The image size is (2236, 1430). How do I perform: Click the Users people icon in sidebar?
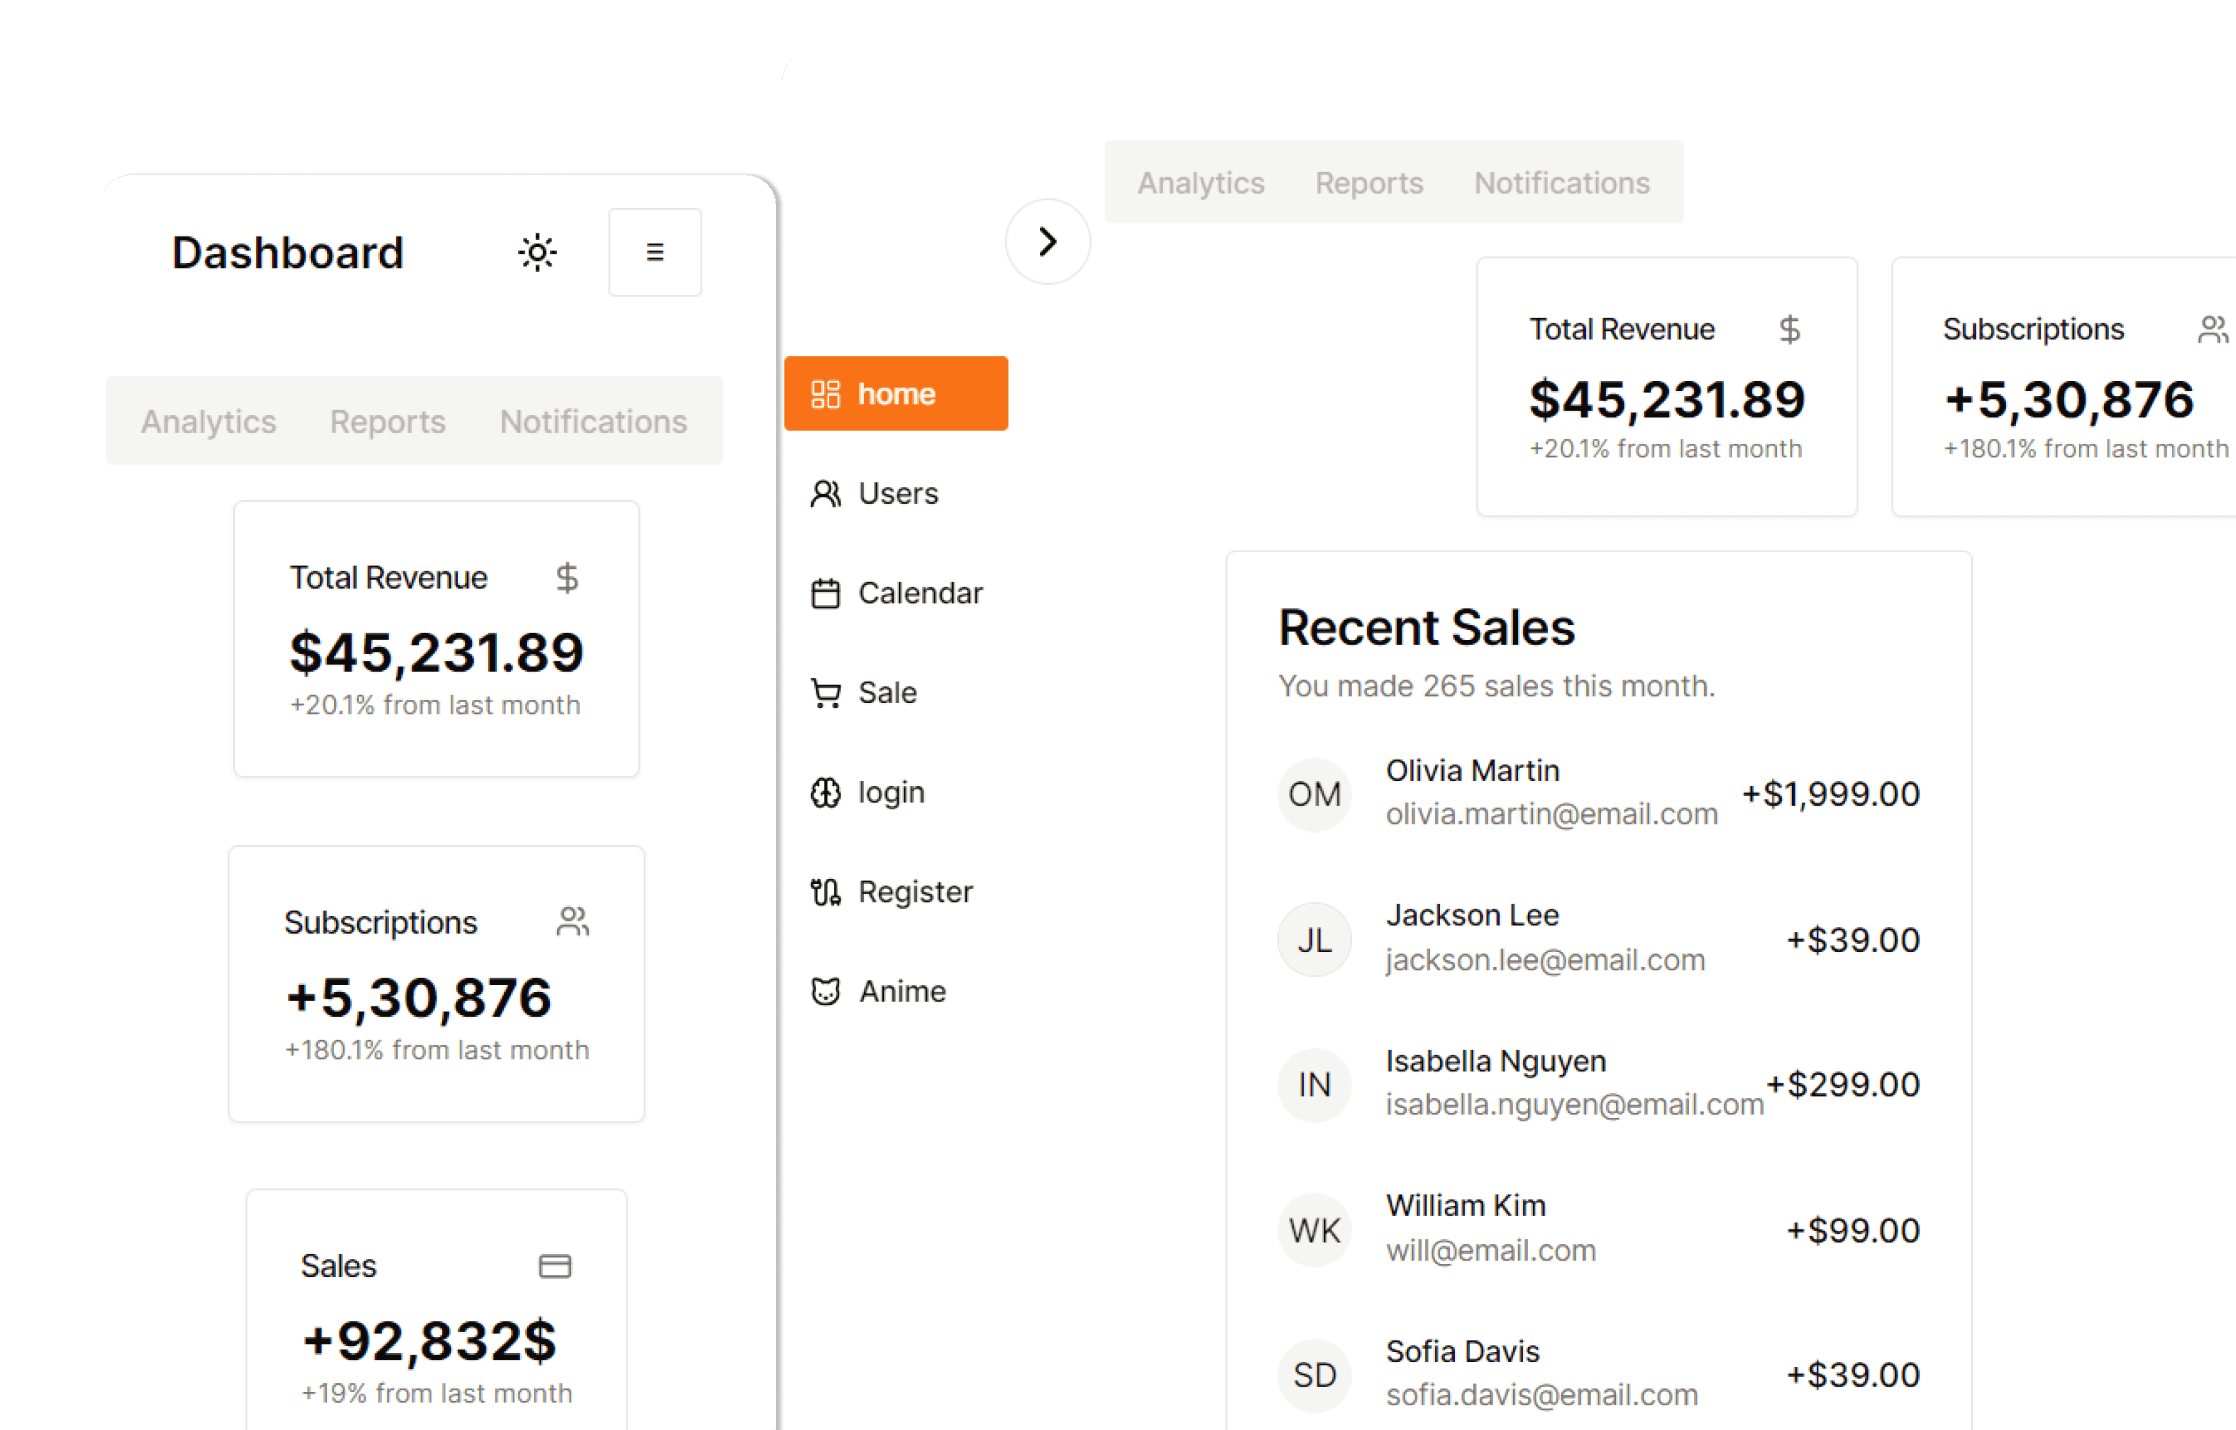tap(825, 493)
